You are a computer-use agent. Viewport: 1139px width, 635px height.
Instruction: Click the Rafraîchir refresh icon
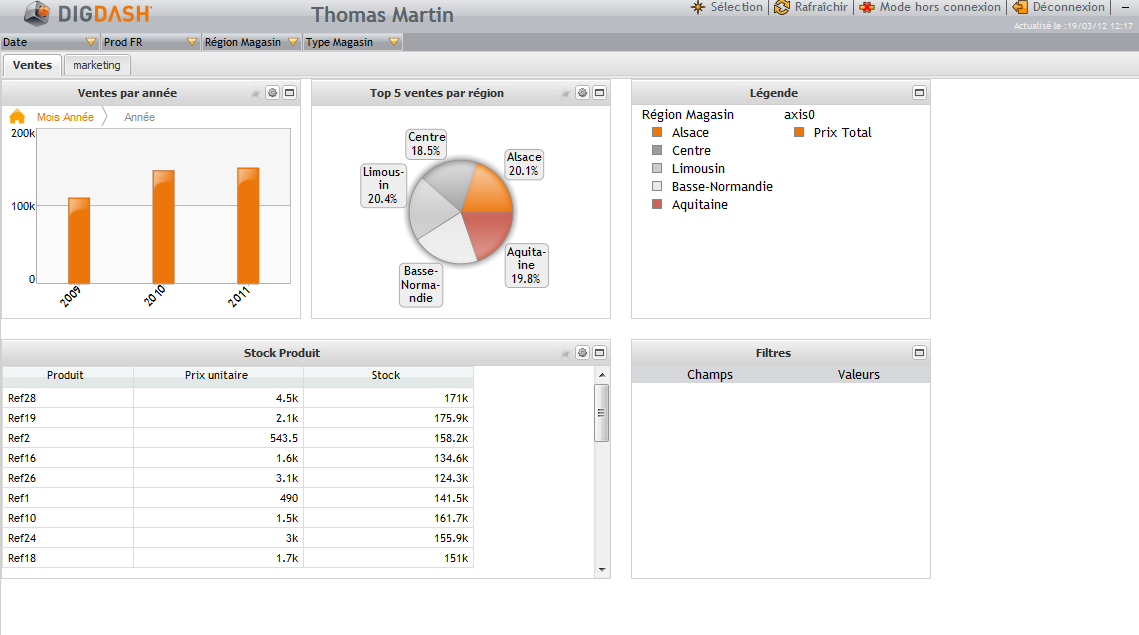(x=782, y=7)
